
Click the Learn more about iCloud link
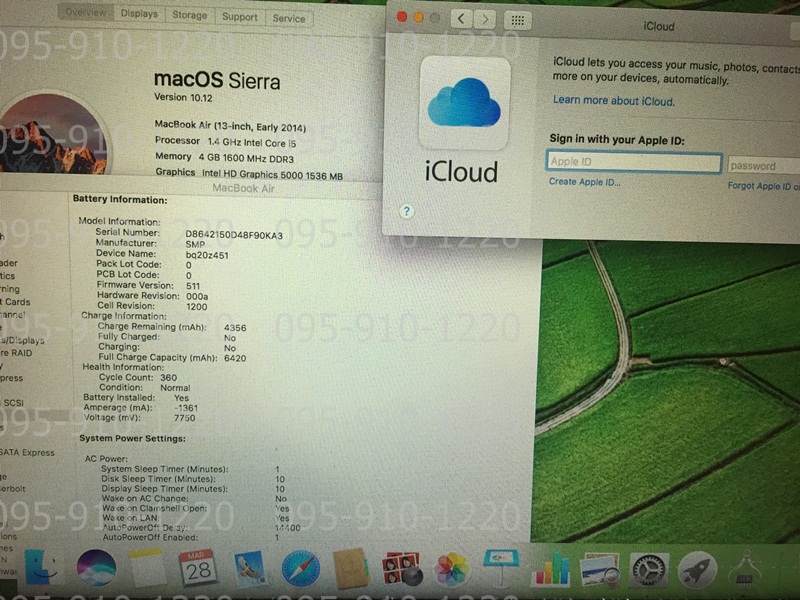coord(614,101)
